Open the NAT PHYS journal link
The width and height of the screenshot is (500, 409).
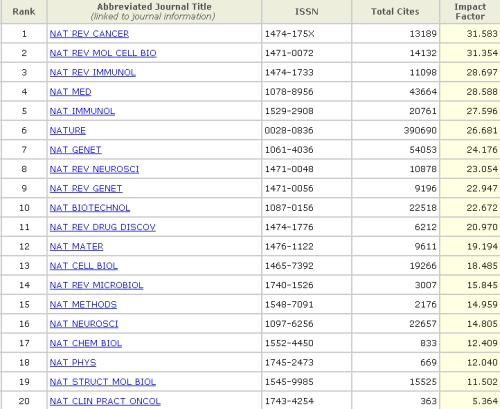[x=73, y=363]
